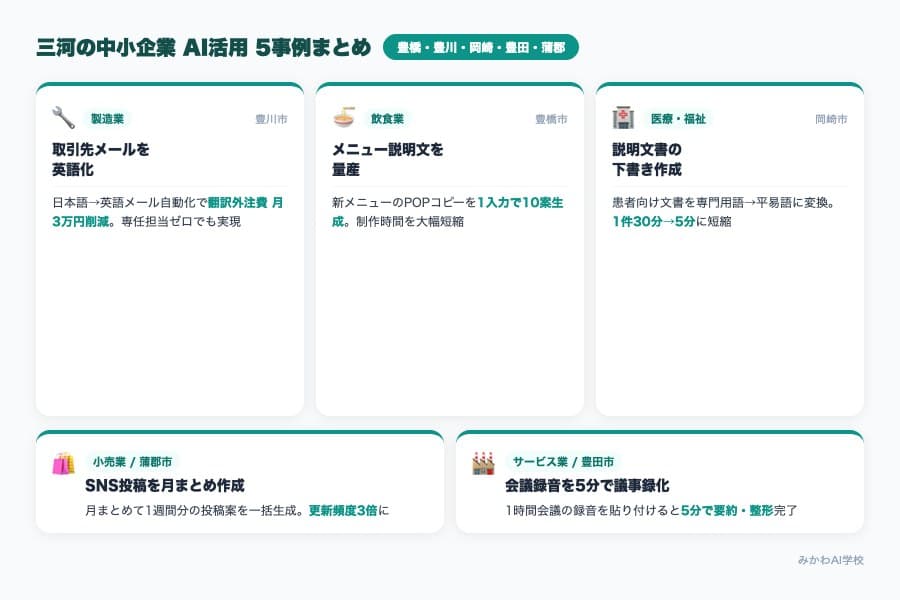Open the SNS投稿を月まとめ作成 heading
The width and height of the screenshot is (900, 600).
pos(169,487)
